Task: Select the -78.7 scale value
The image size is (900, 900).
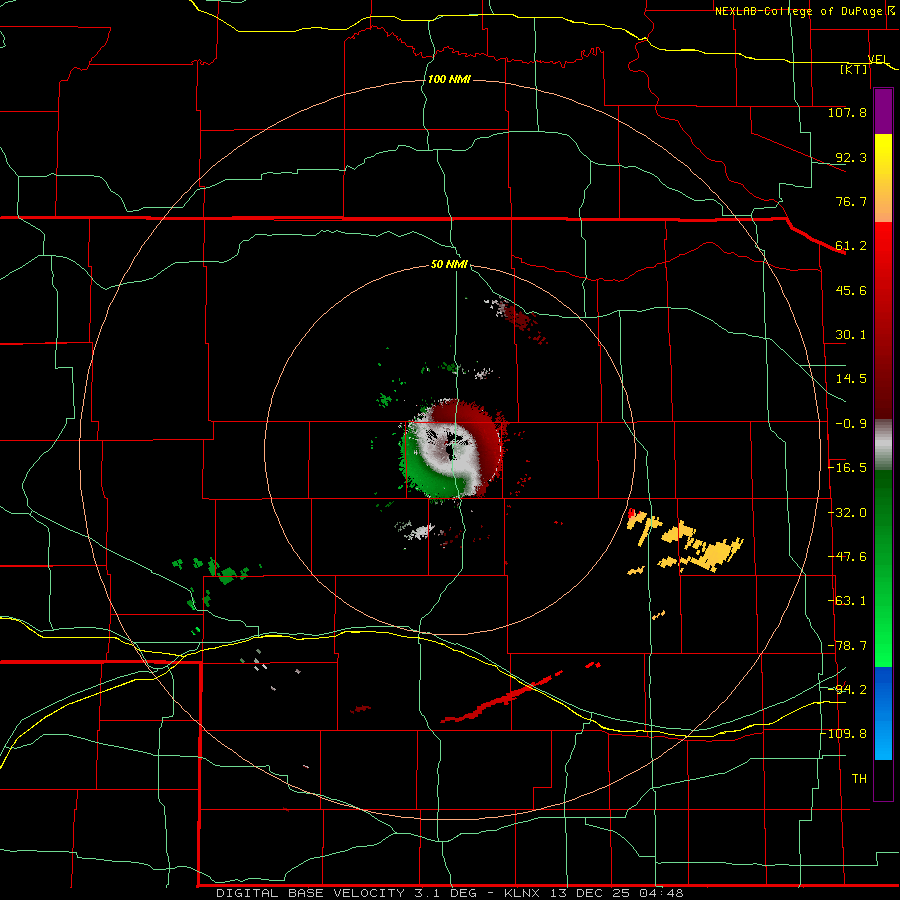Action: click(x=847, y=646)
